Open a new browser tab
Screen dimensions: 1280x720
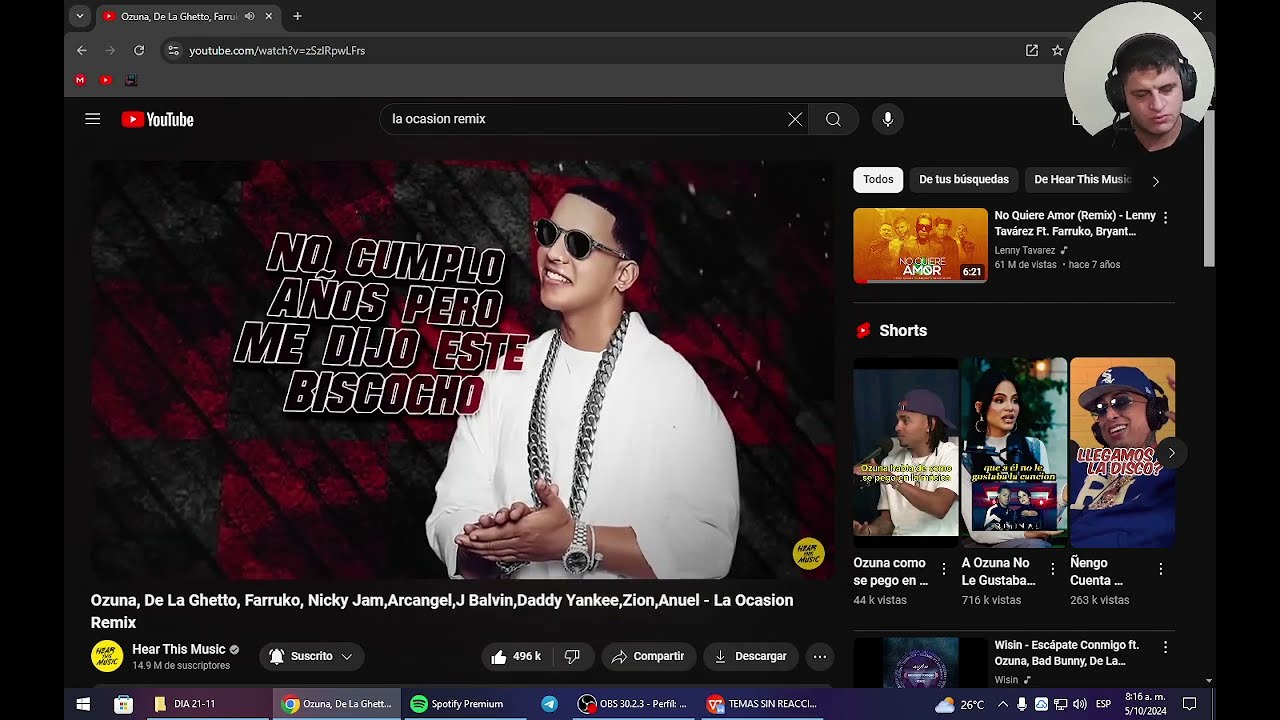[297, 16]
